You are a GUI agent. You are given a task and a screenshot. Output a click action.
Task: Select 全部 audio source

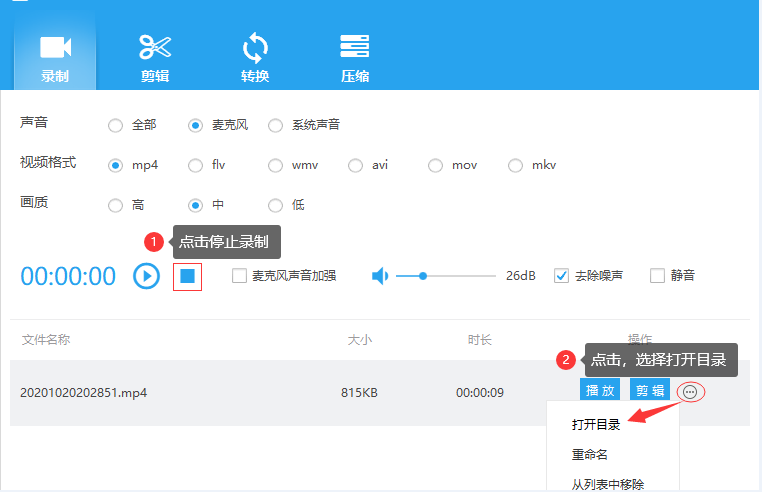[x=116, y=125]
